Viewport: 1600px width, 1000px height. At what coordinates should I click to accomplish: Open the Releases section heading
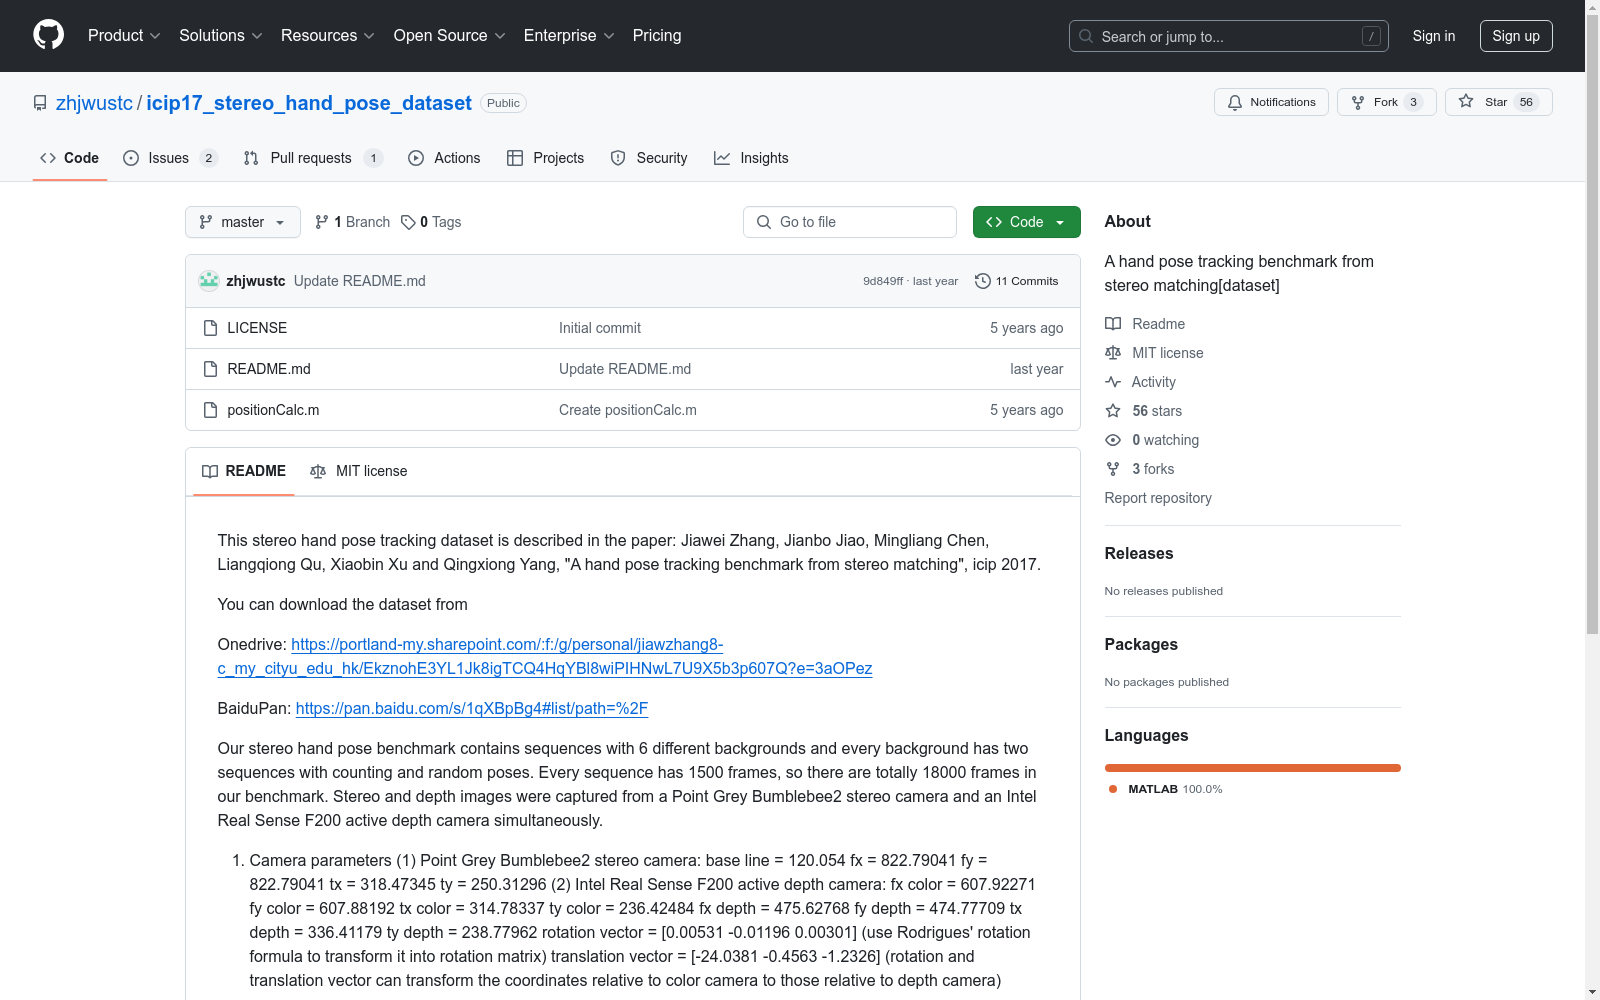click(1139, 553)
